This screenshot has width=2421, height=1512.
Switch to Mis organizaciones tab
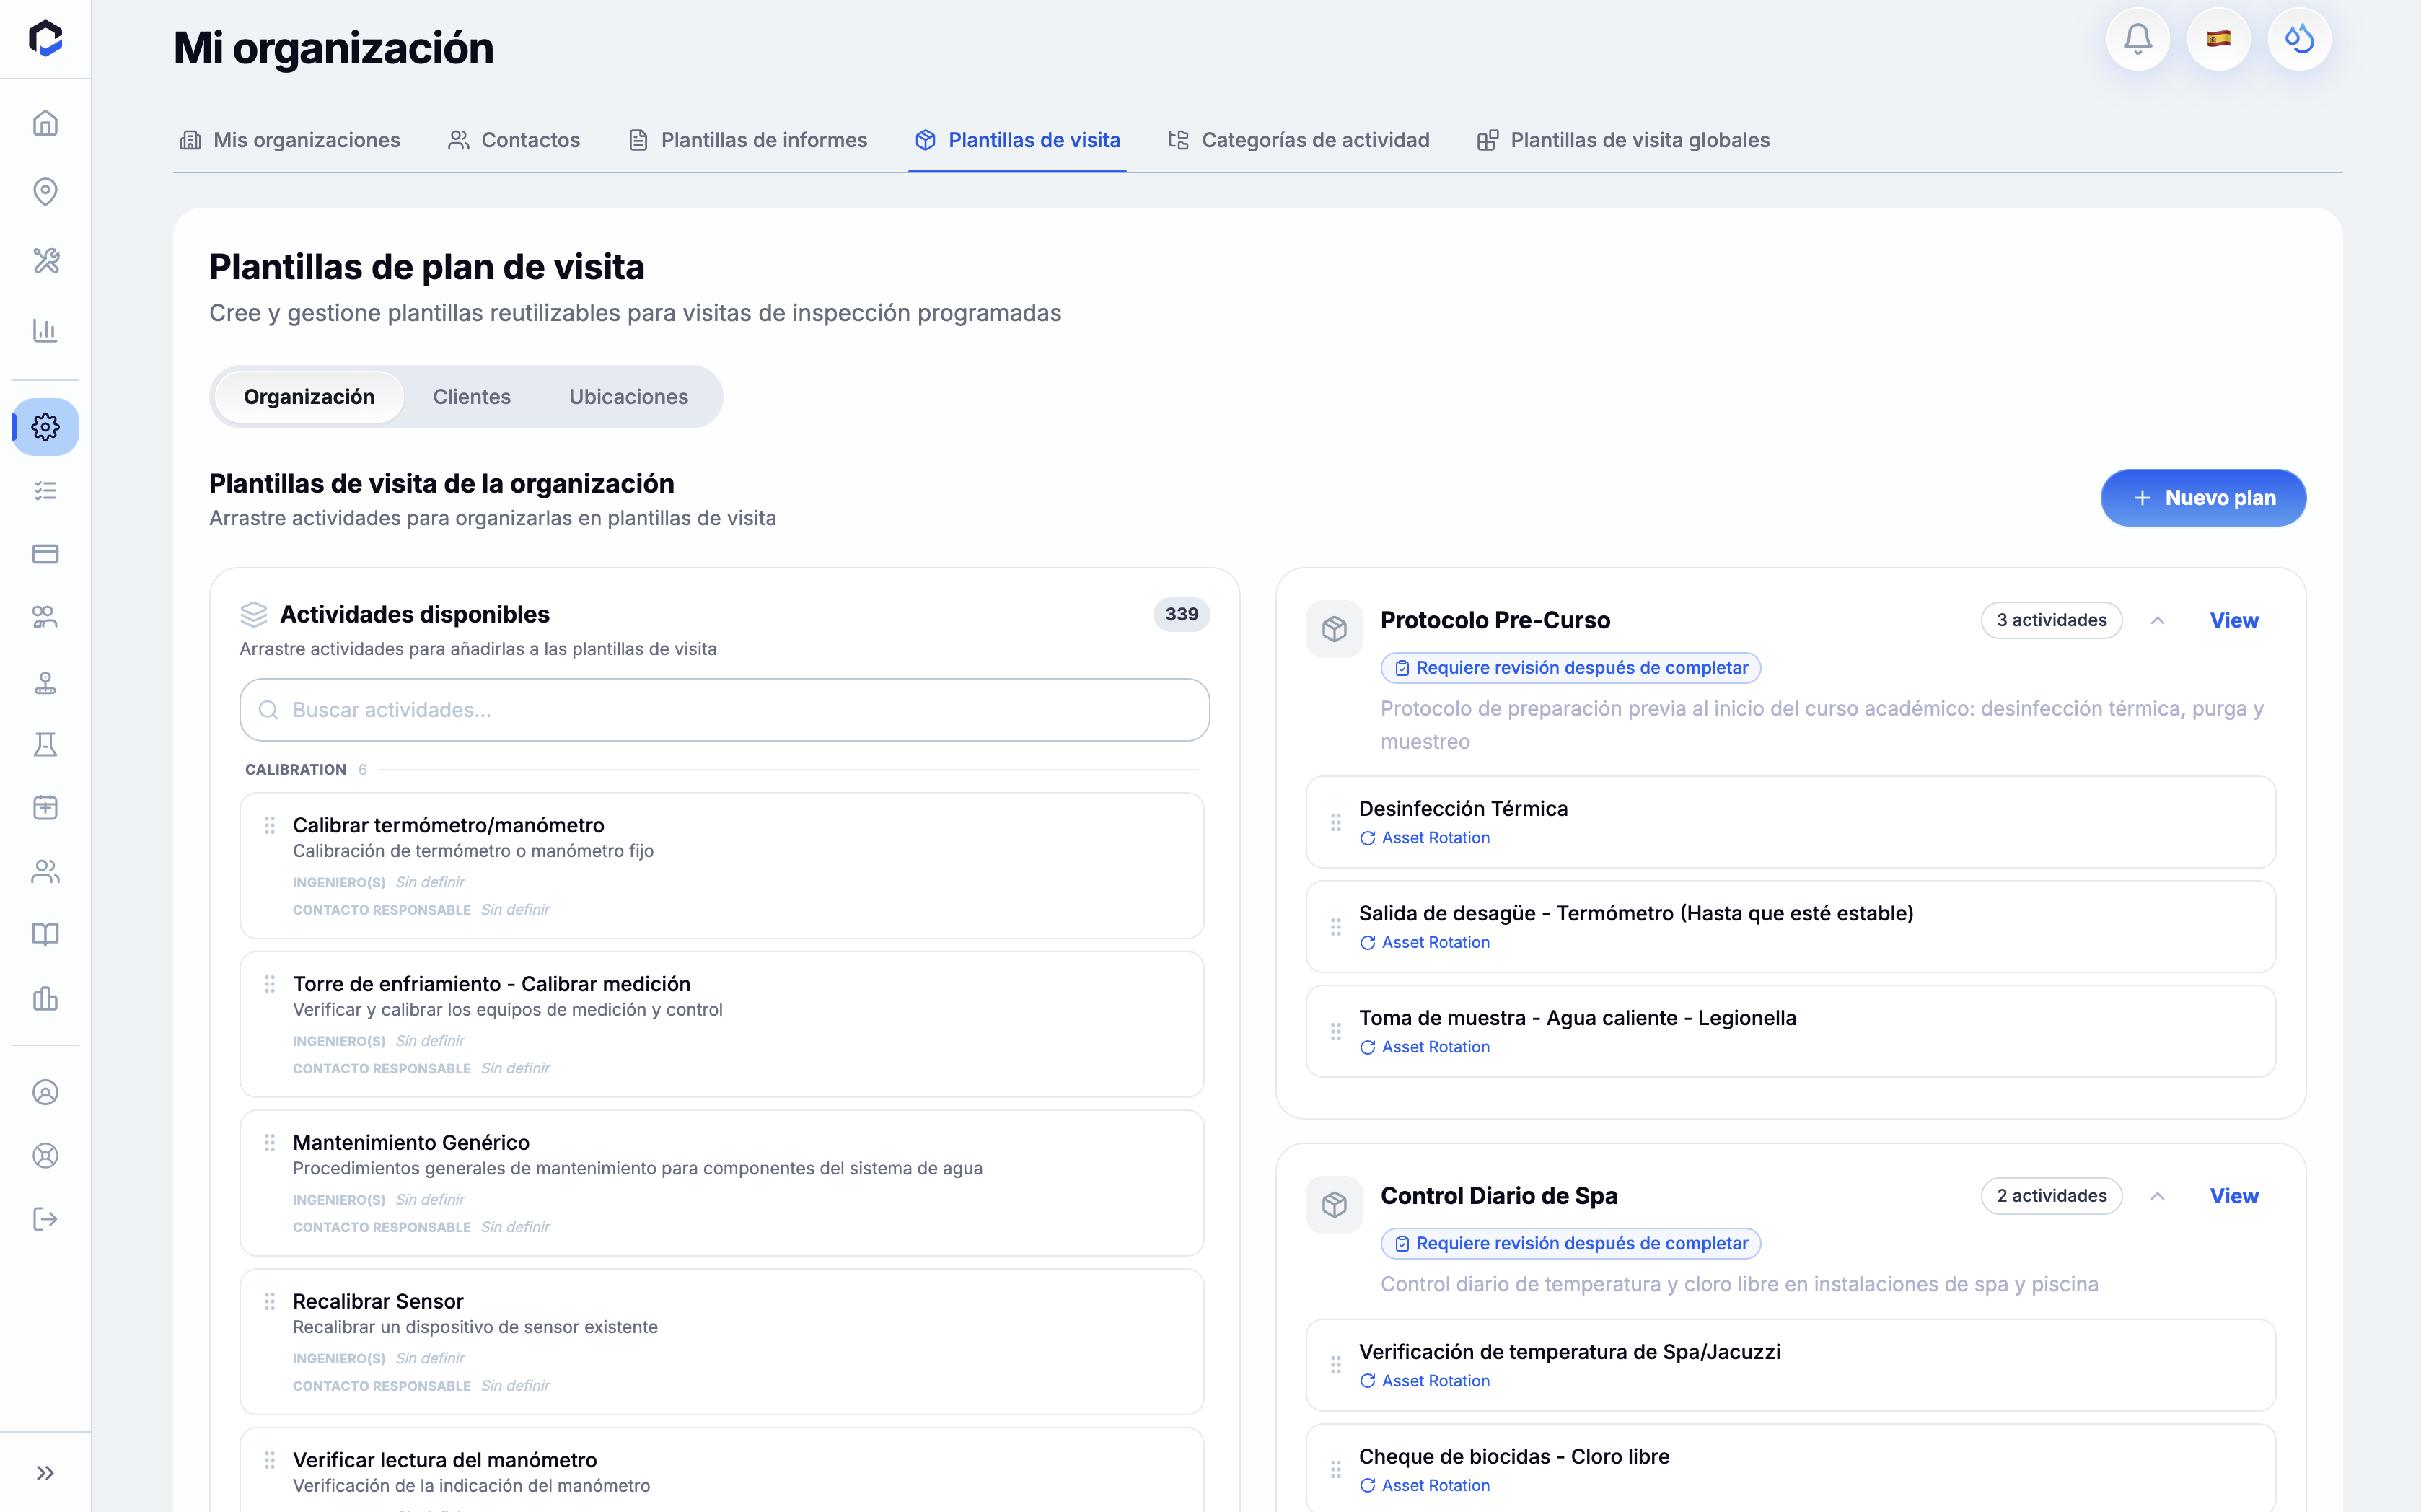(x=290, y=140)
